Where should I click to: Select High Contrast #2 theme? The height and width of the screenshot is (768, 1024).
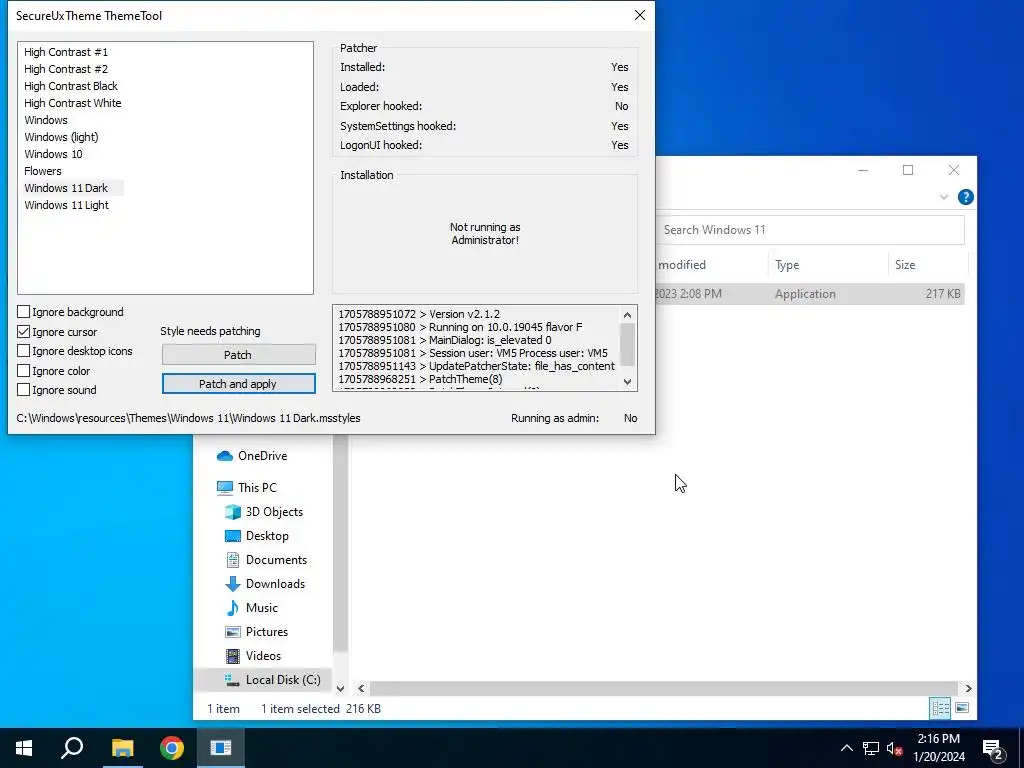tap(66, 69)
